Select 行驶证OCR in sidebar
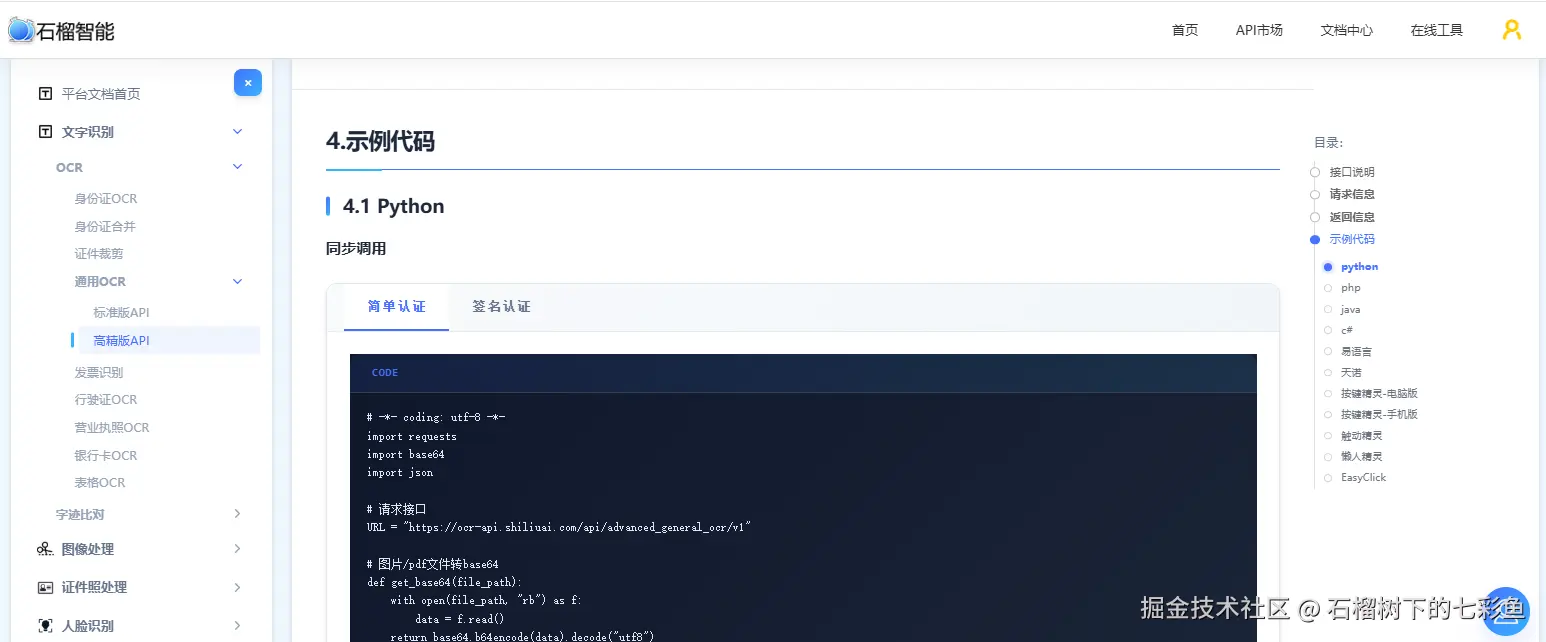This screenshot has width=1546, height=642. pyautogui.click(x=106, y=400)
